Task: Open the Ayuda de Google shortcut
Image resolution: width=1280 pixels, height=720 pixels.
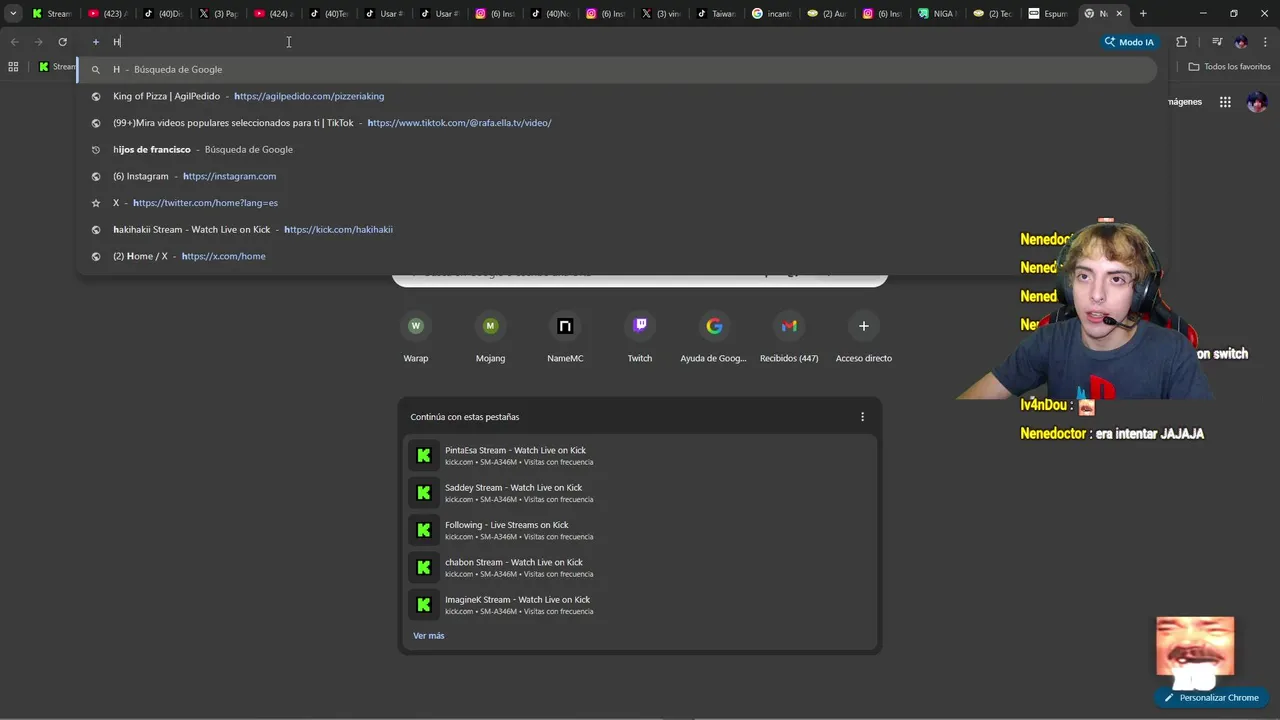Action: [714, 337]
